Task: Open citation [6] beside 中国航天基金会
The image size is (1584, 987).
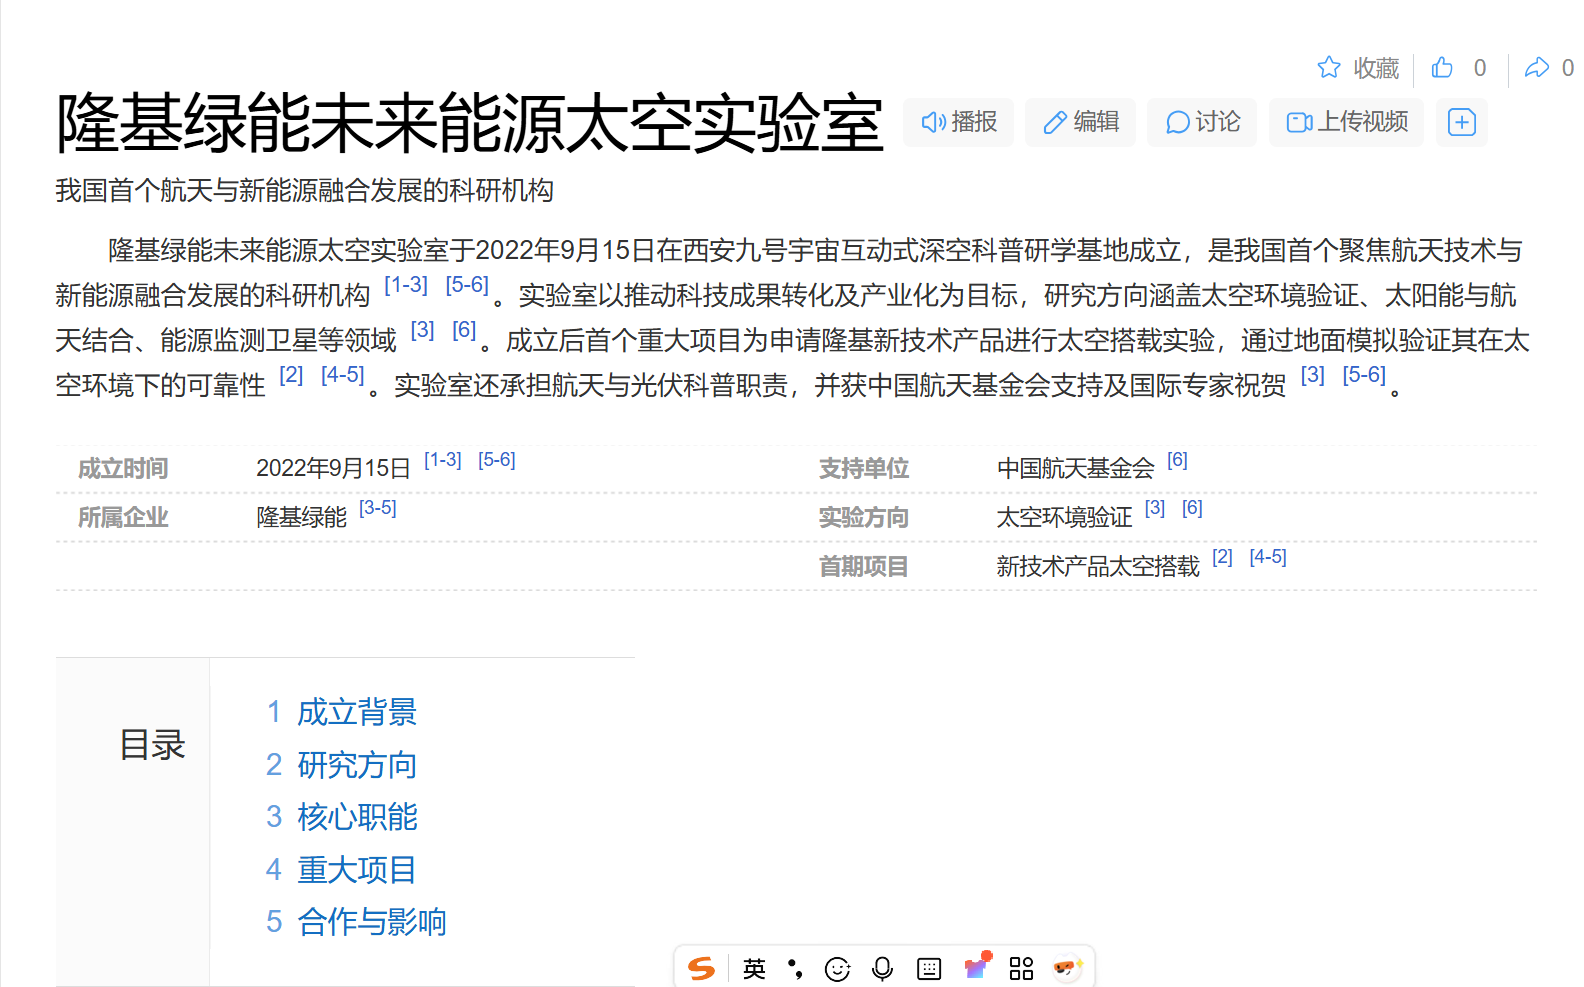Action: click(1178, 460)
